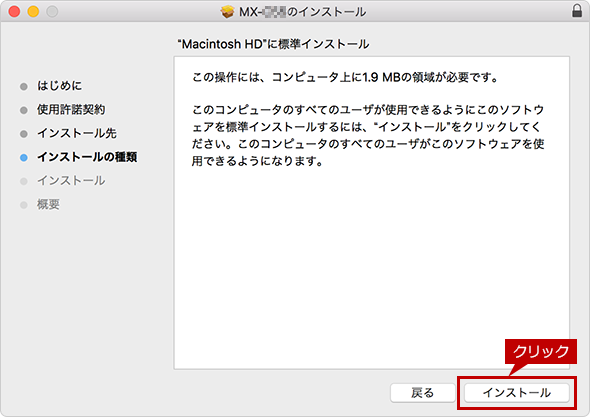Click the インストール button
The image size is (590, 417).
(x=516, y=393)
